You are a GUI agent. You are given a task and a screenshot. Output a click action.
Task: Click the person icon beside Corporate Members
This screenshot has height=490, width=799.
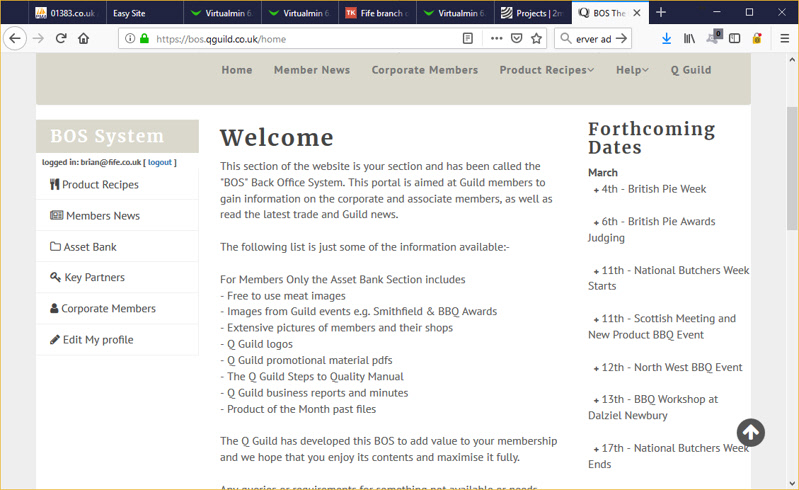pos(54,308)
